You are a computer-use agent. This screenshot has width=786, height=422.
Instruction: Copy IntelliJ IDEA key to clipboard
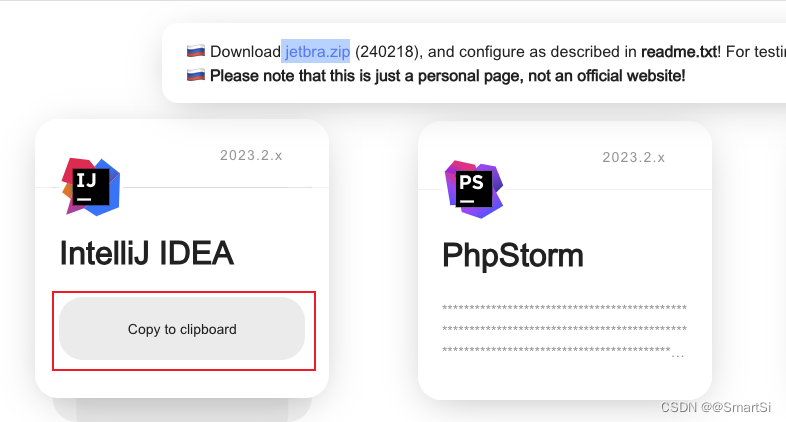point(182,329)
